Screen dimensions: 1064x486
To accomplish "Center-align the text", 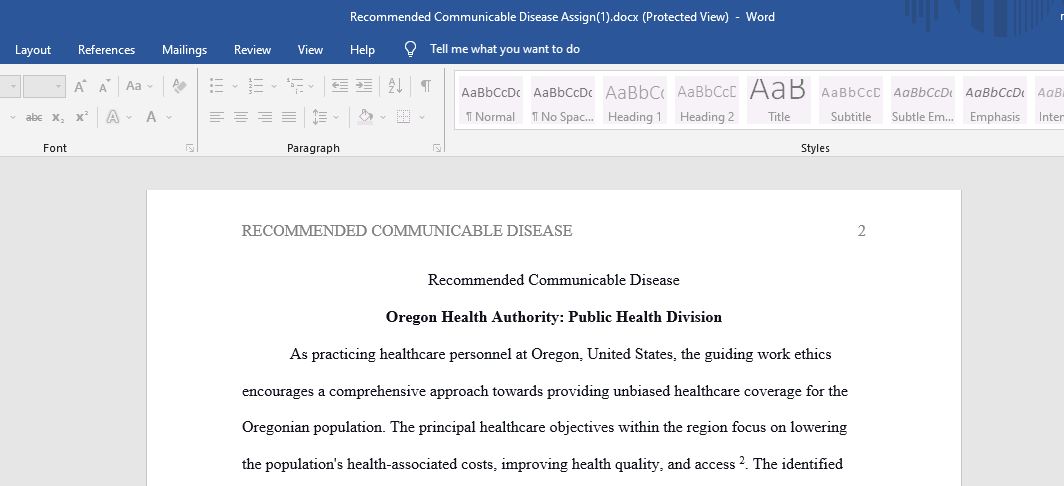I will click(x=241, y=117).
